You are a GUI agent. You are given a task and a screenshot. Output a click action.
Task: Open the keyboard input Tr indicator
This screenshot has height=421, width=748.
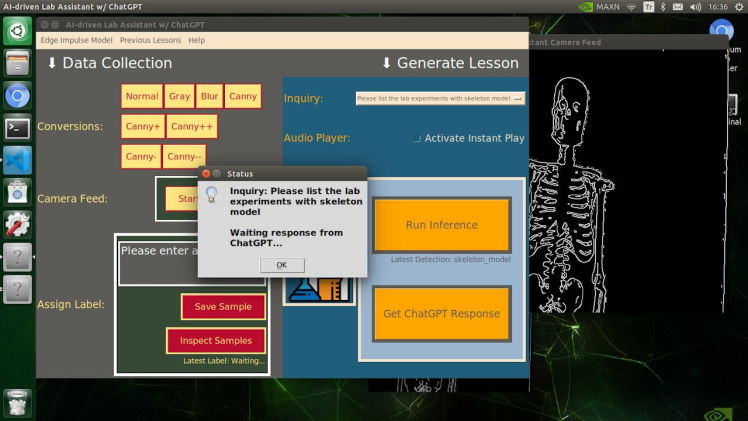tap(649, 7)
